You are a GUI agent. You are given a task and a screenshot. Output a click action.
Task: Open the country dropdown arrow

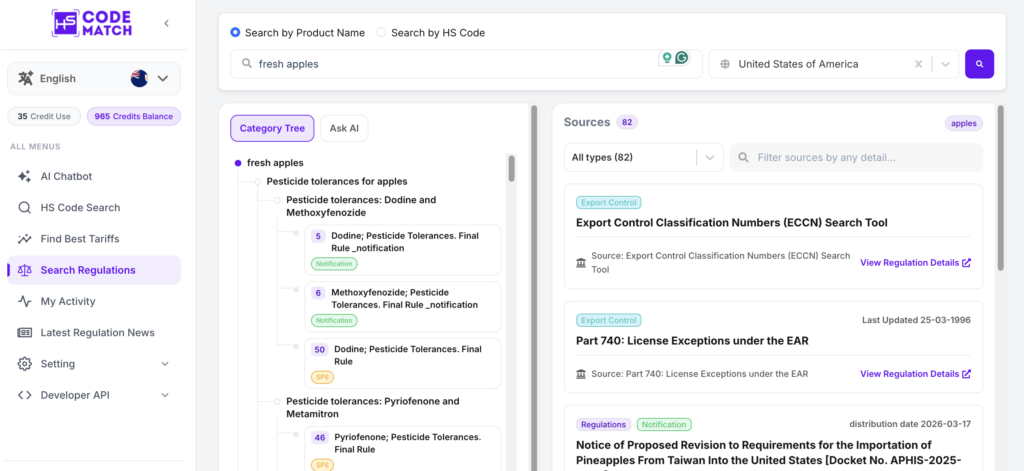[x=945, y=64]
